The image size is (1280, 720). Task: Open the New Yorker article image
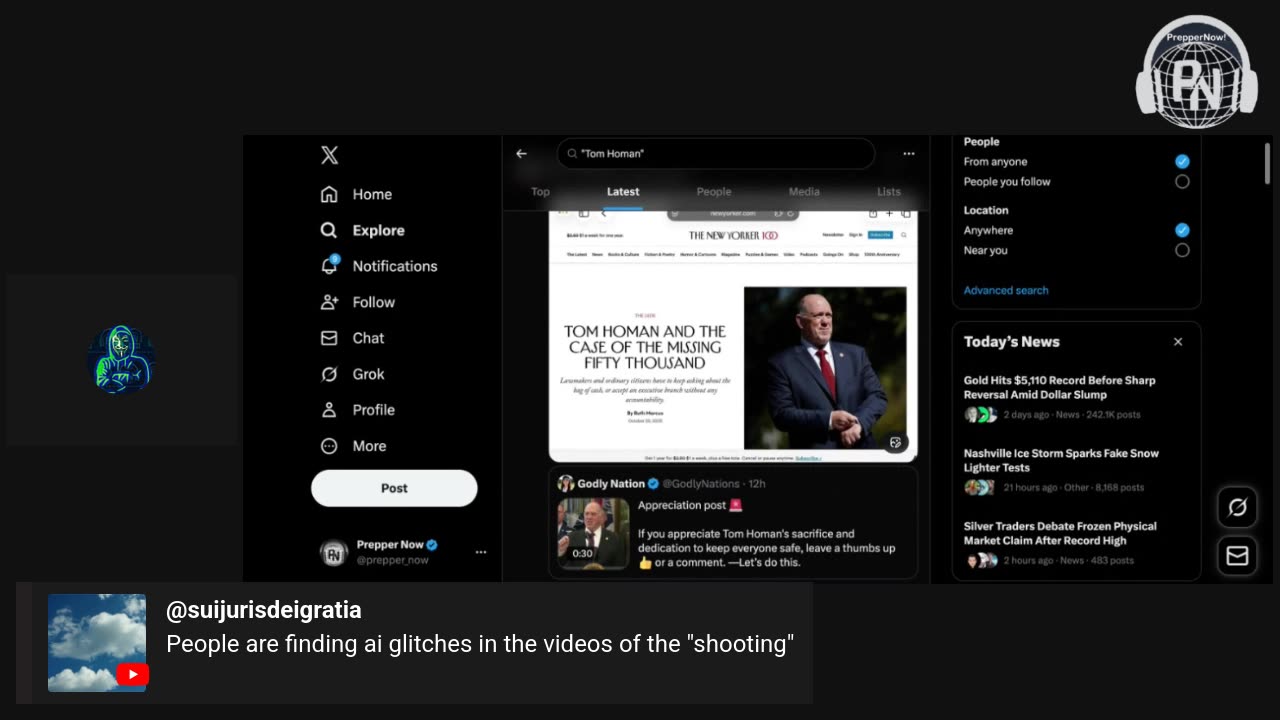(x=733, y=336)
